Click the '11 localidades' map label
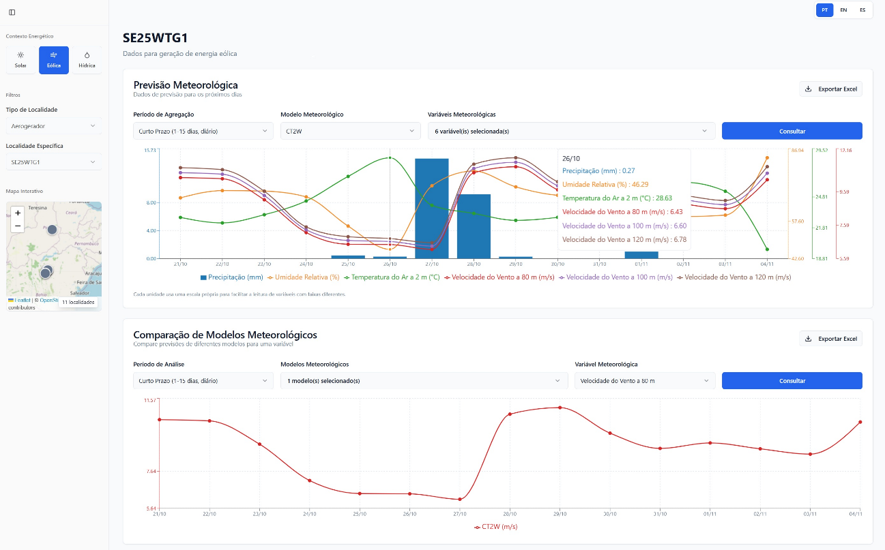 pyautogui.click(x=78, y=302)
